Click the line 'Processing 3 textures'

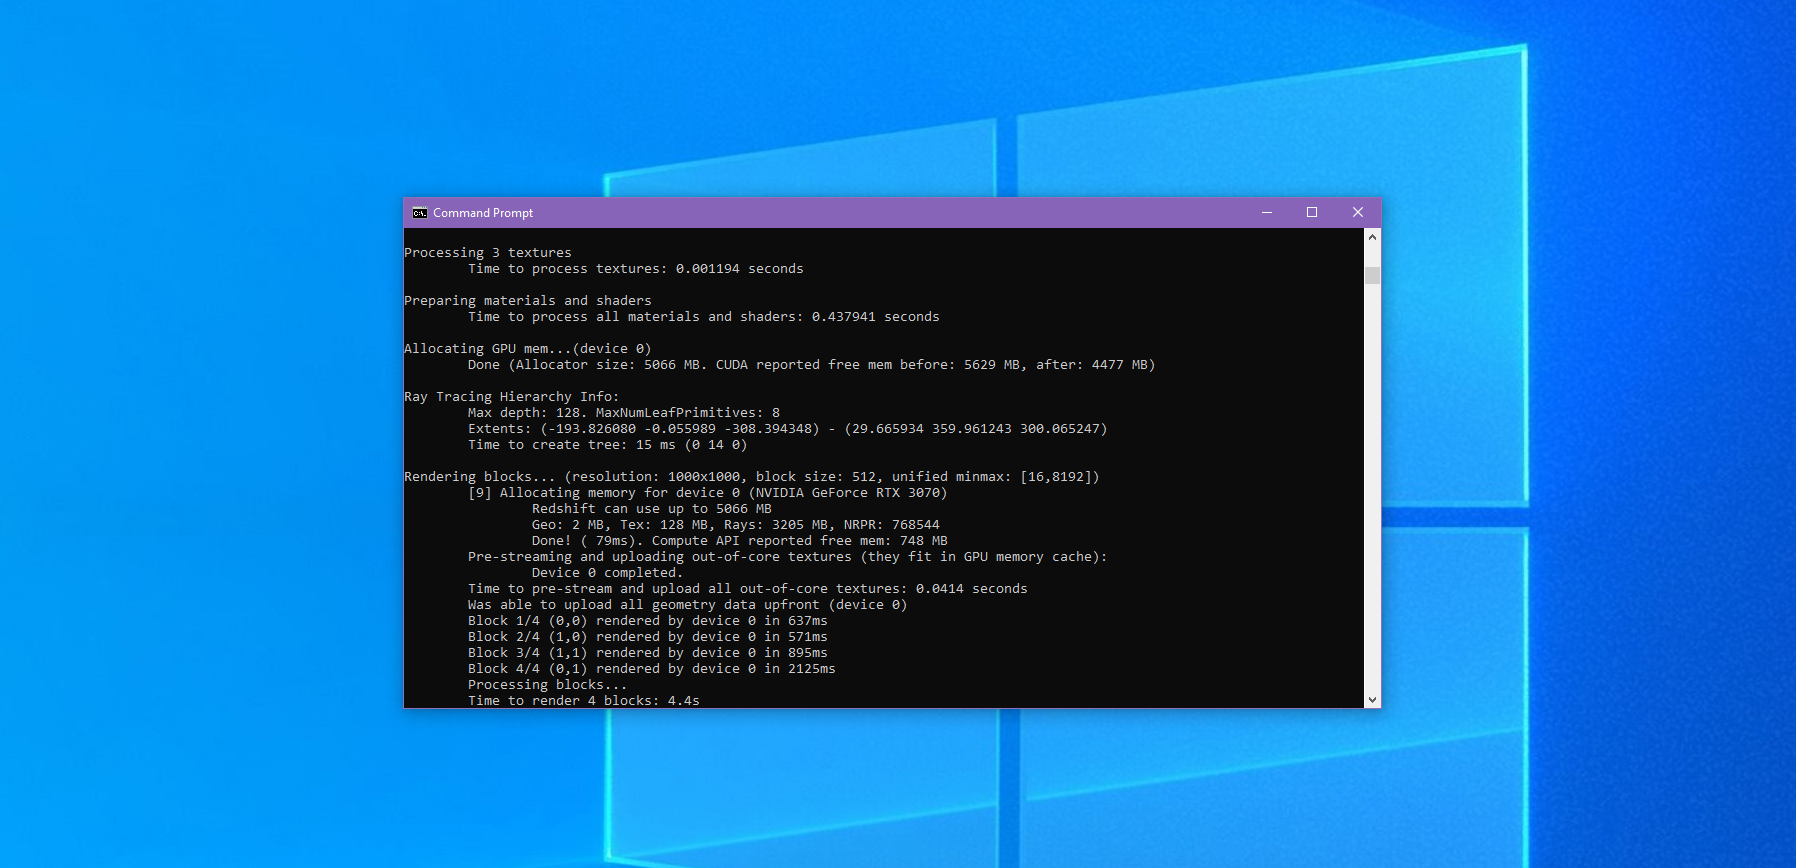488,253
